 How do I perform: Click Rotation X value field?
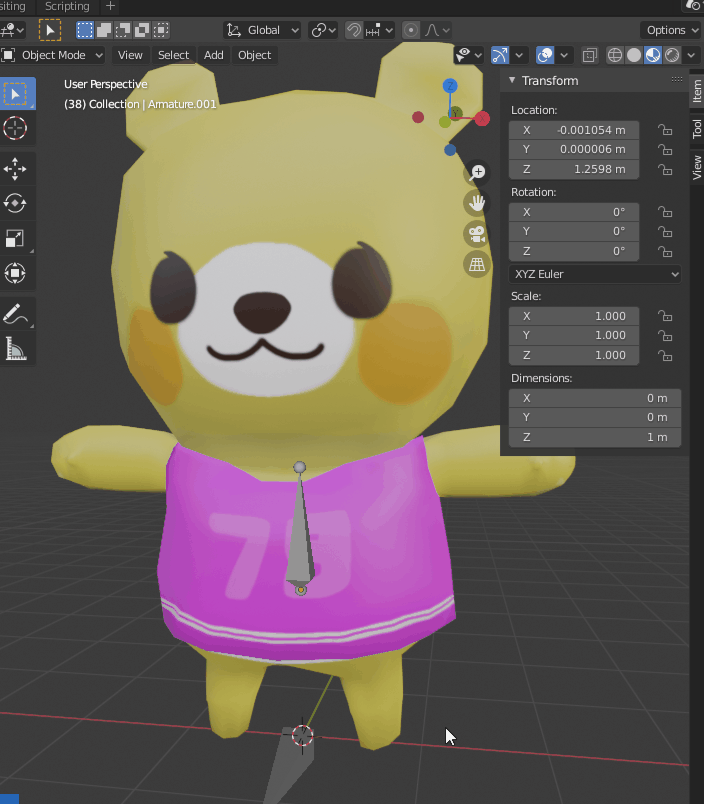coord(574,212)
